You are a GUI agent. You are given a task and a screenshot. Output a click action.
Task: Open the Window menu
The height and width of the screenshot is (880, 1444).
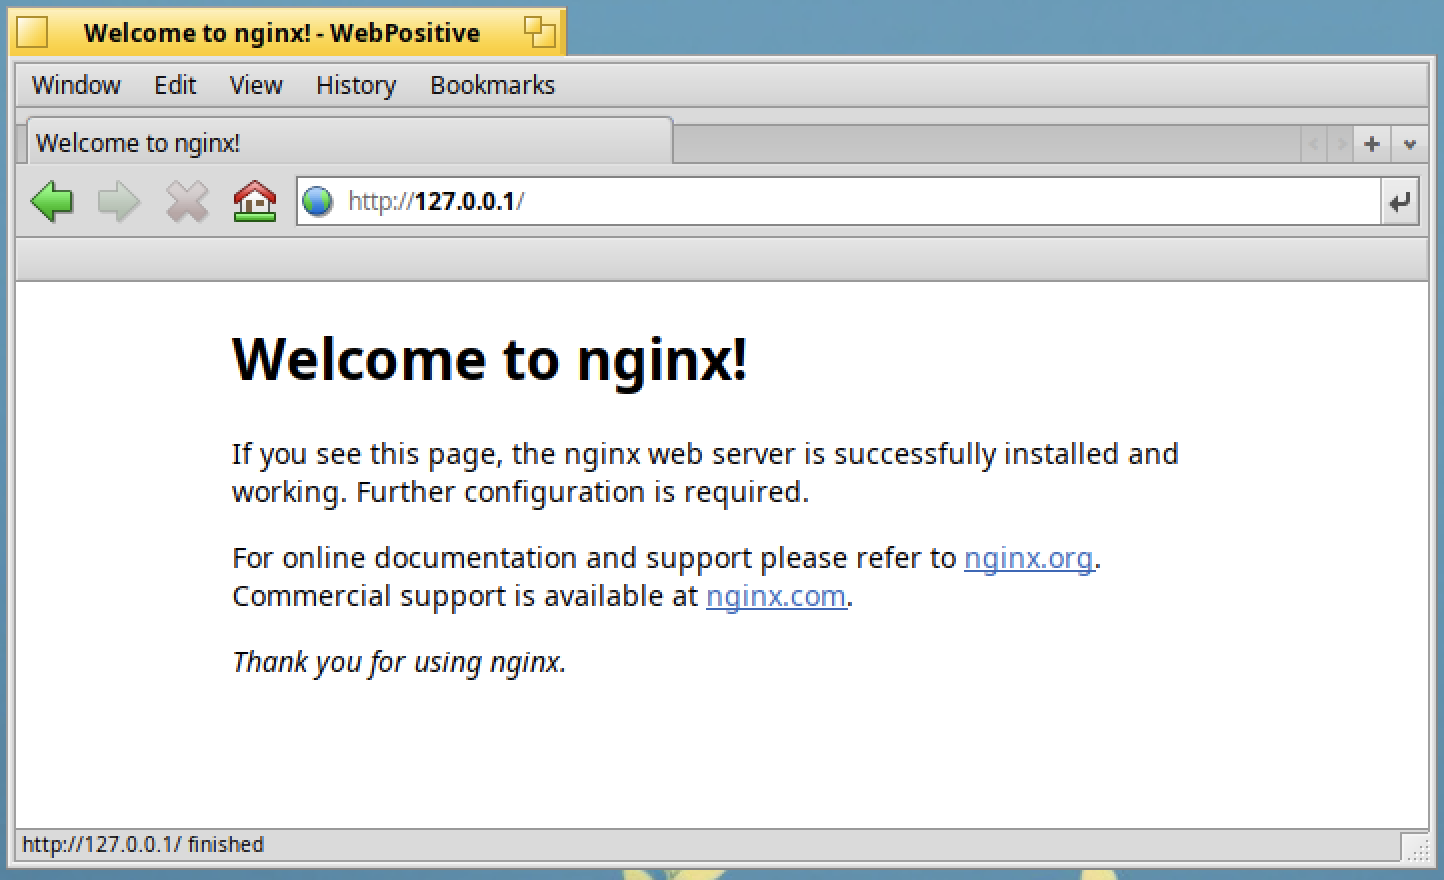(76, 85)
